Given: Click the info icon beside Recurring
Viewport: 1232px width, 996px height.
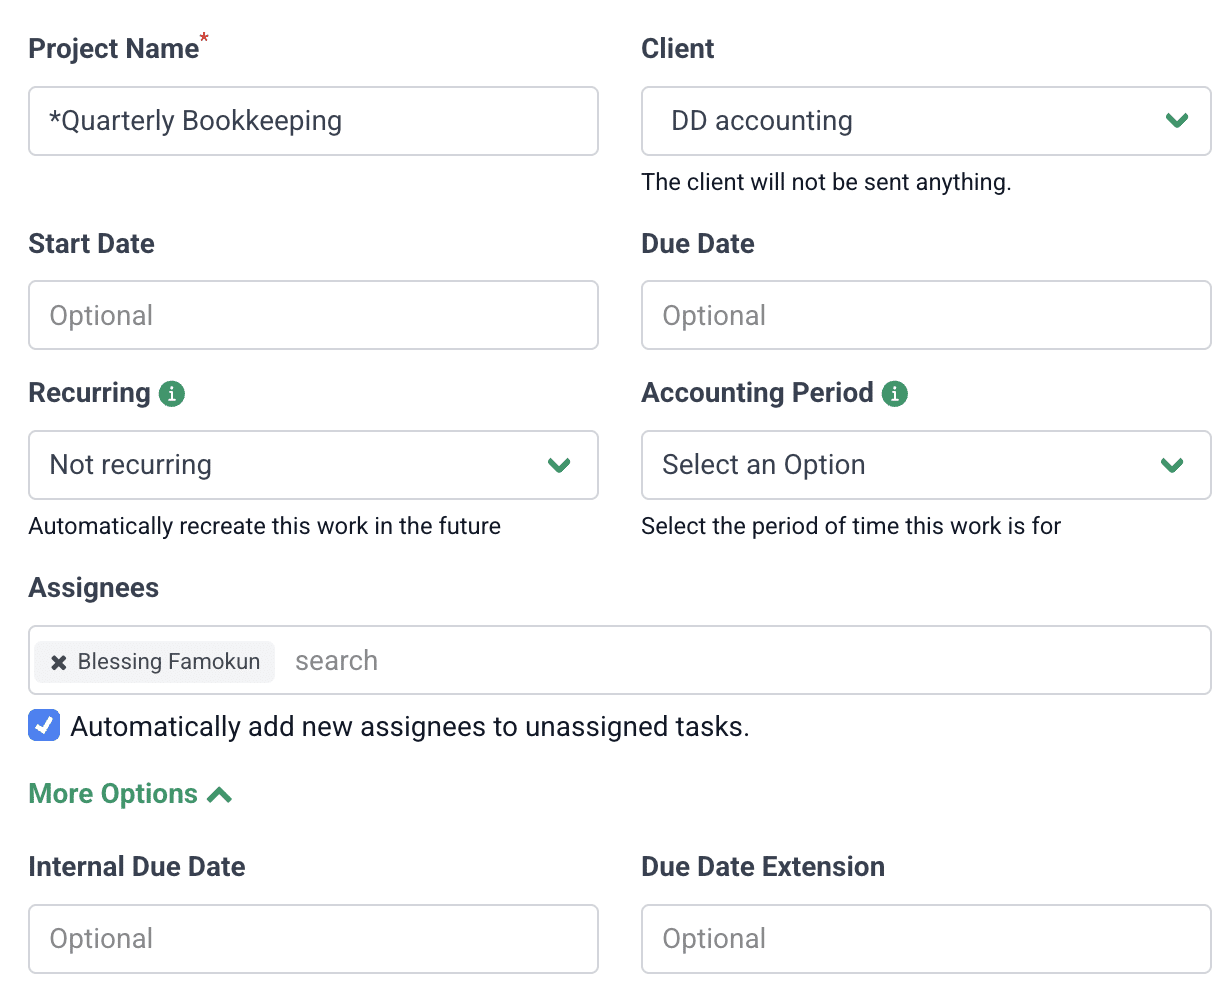Looking at the screenshot, I should pyautogui.click(x=172, y=394).
